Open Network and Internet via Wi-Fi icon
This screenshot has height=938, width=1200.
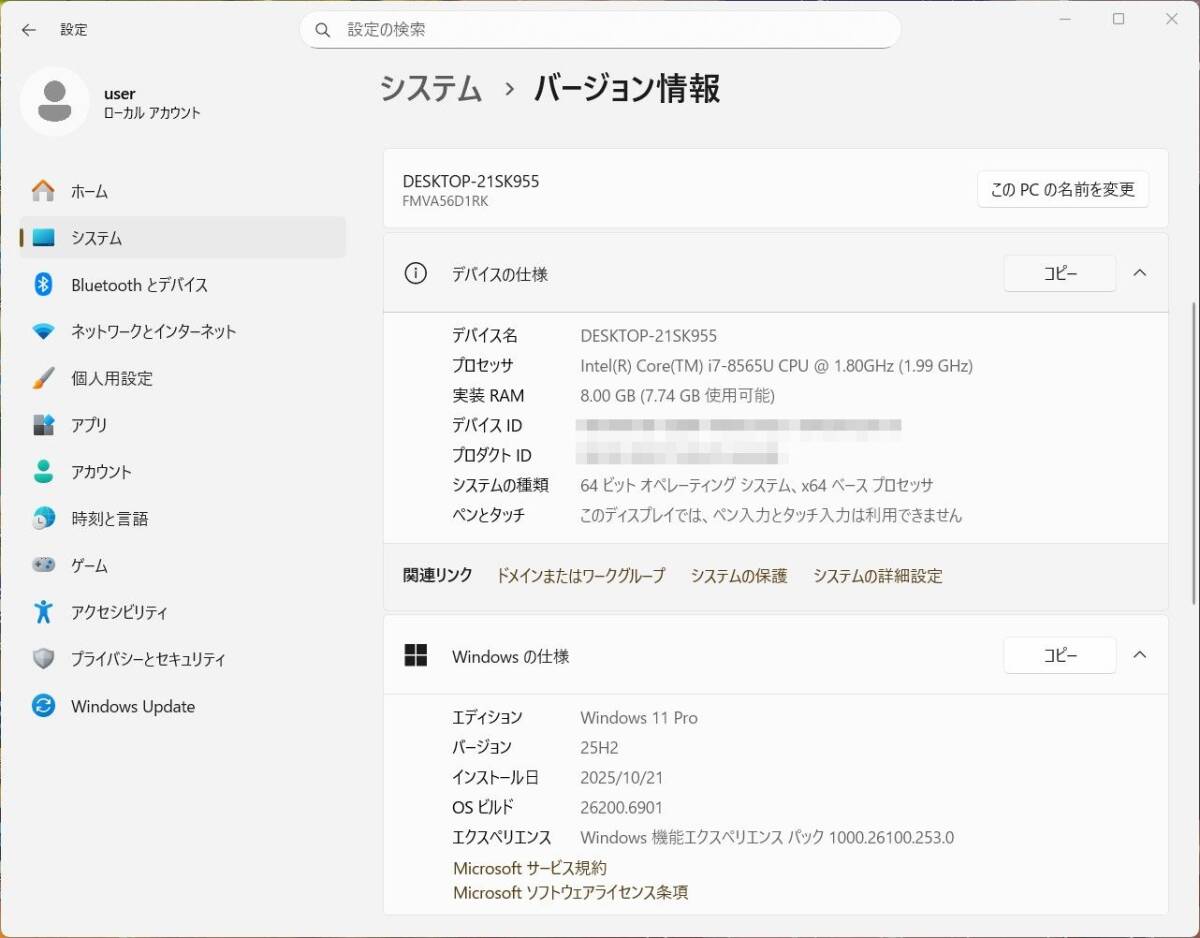tap(43, 332)
